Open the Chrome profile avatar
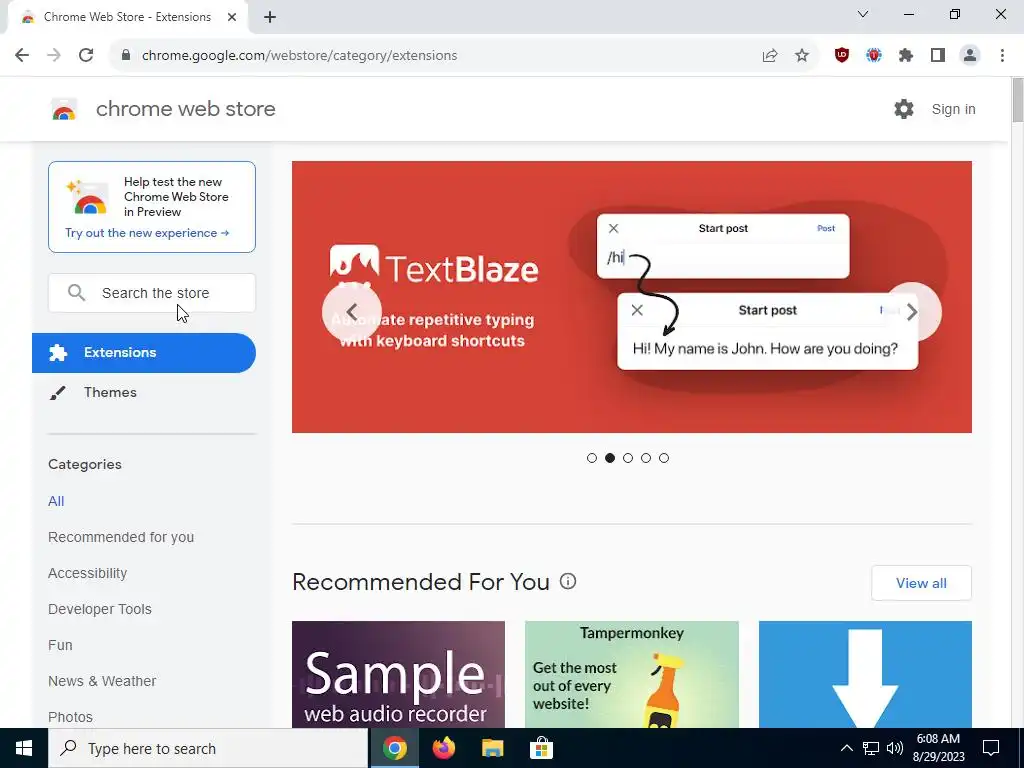 tap(970, 56)
